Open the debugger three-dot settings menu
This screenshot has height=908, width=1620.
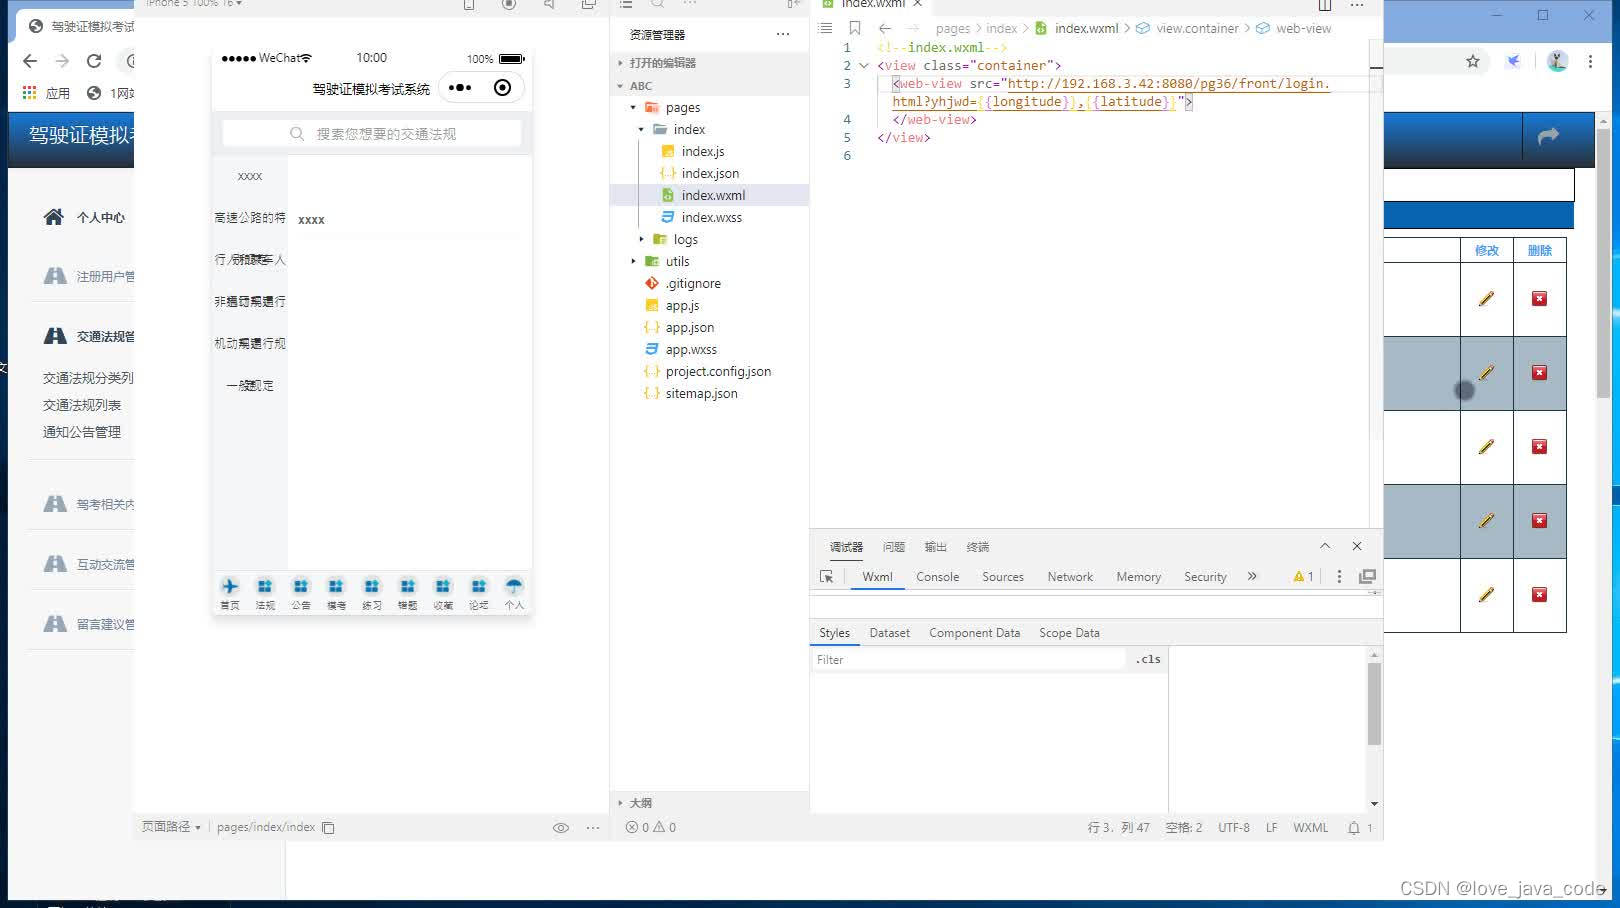coord(1339,577)
